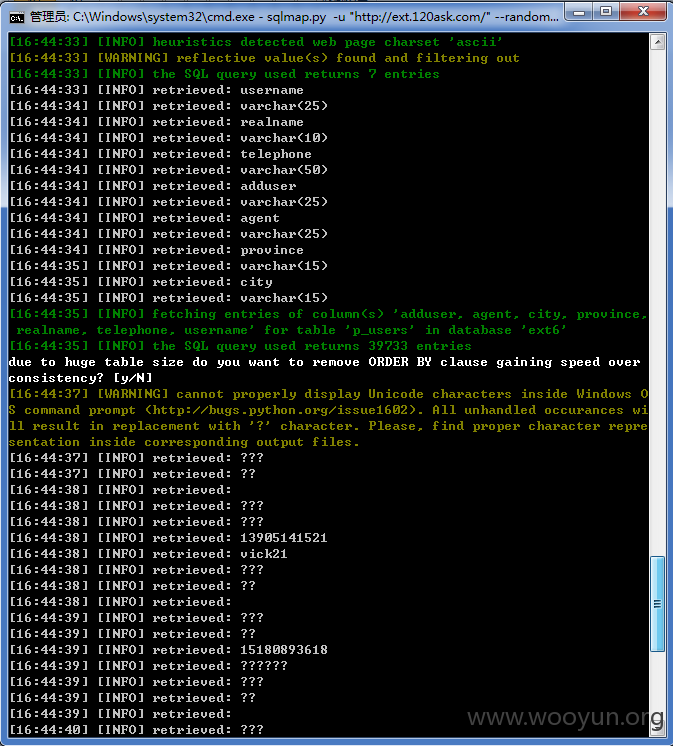The image size is (673, 746).
Task: Maximize the cmd.exe window
Action: click(605, 11)
